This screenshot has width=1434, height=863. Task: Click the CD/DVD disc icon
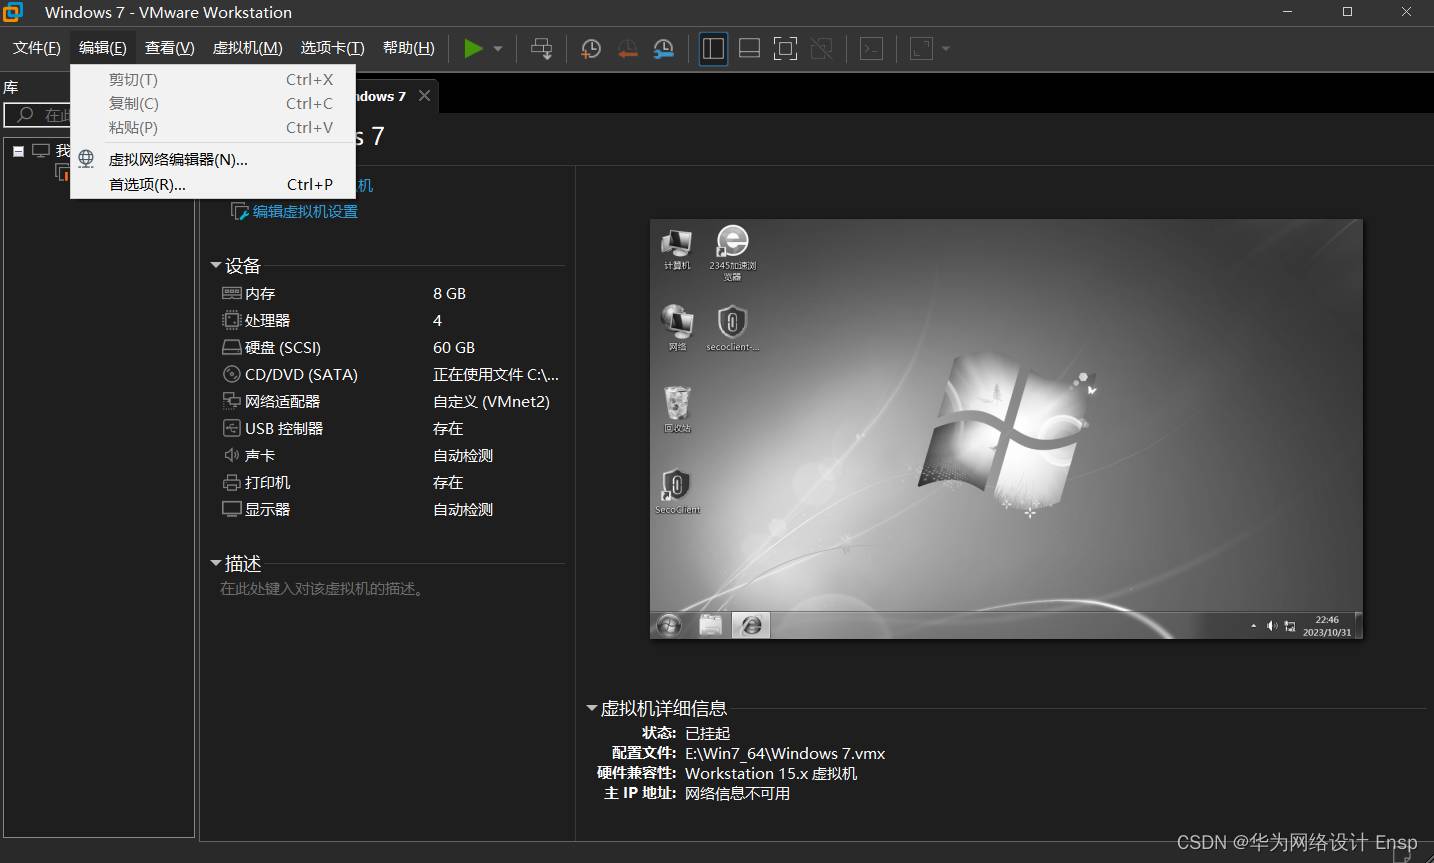click(231, 375)
